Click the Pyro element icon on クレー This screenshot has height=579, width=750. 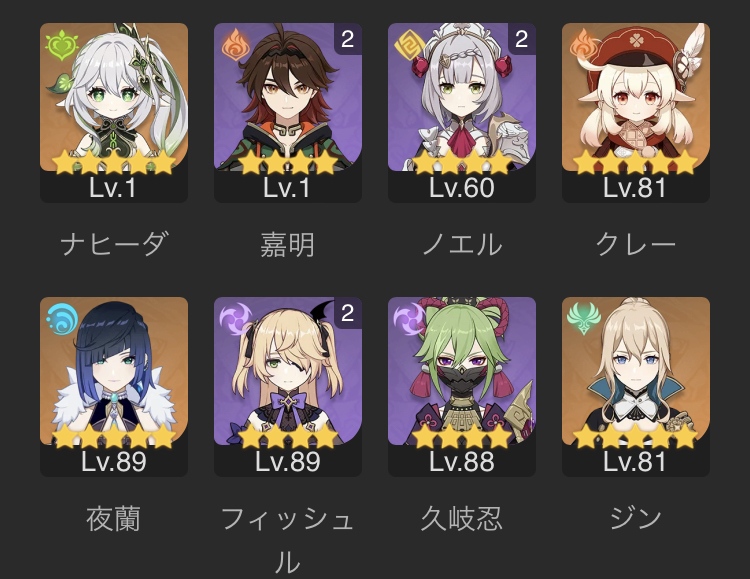coord(583,45)
